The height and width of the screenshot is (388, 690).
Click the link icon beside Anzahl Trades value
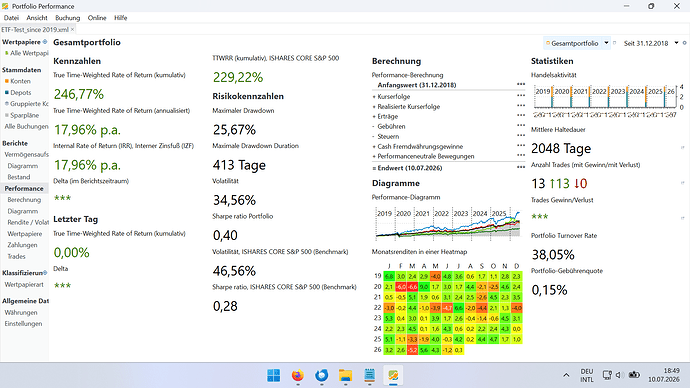[x=683, y=183]
